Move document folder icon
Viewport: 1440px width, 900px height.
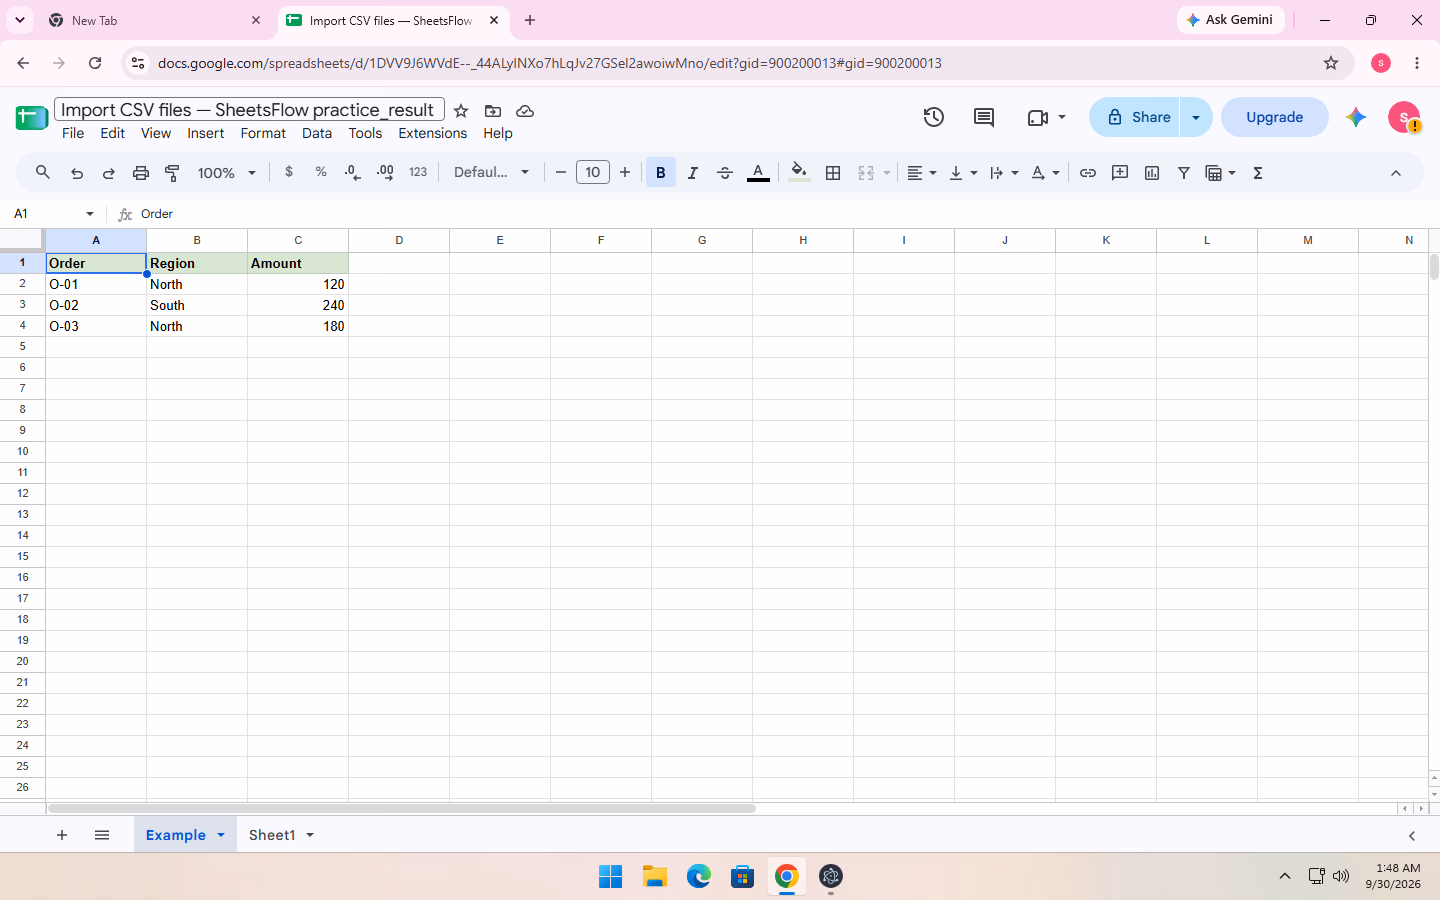tap(493, 111)
